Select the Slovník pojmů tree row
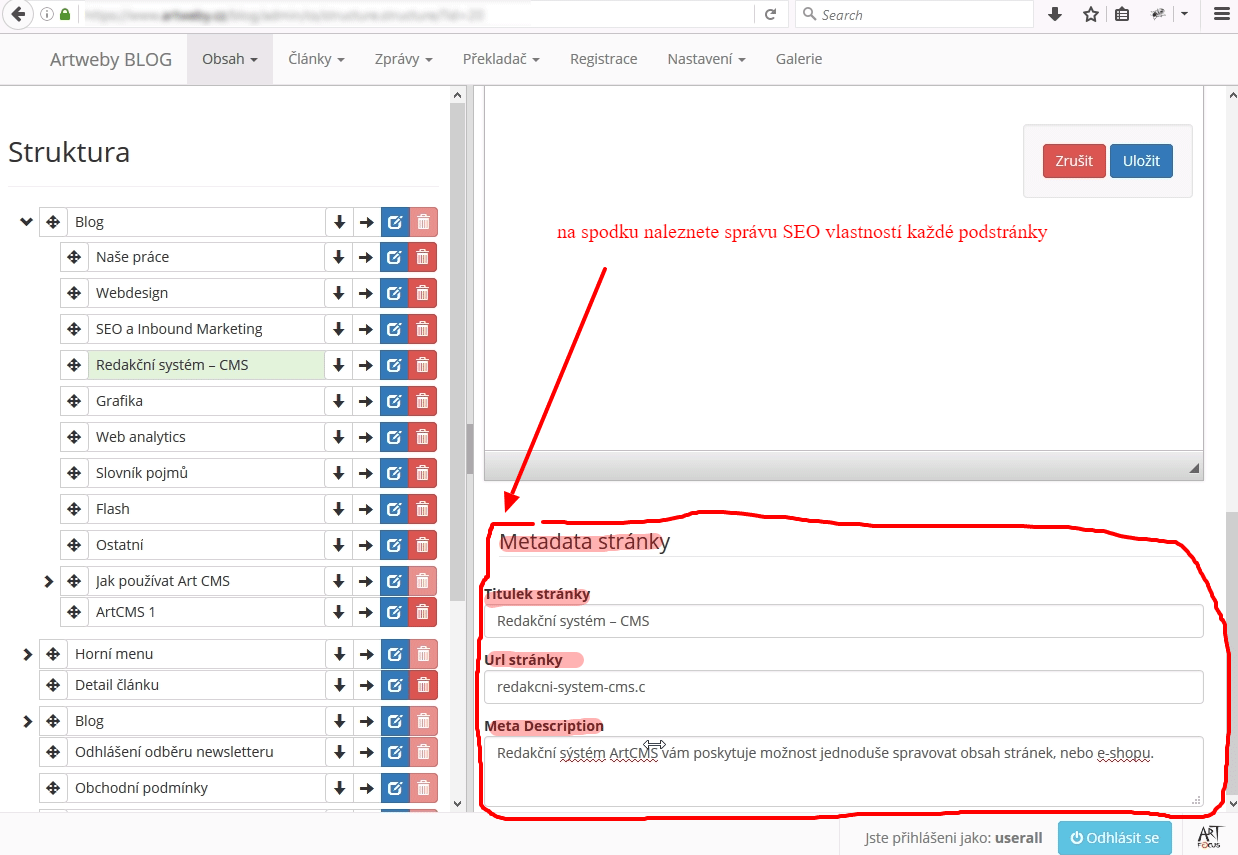The height and width of the screenshot is (855, 1238). click(x=206, y=473)
